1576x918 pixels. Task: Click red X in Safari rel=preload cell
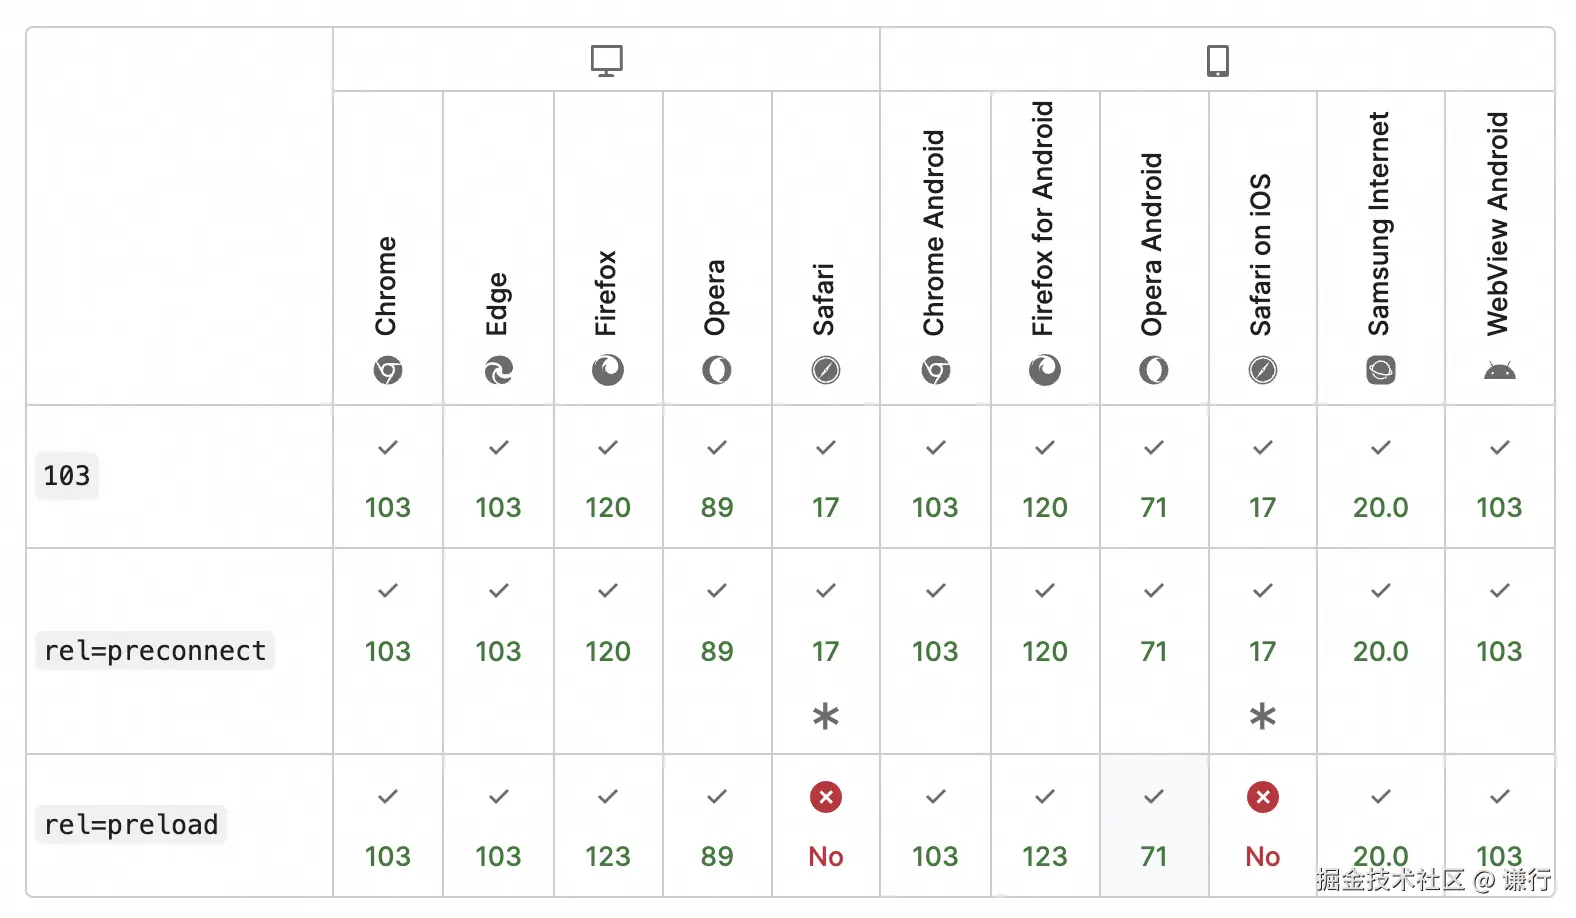coord(826,797)
